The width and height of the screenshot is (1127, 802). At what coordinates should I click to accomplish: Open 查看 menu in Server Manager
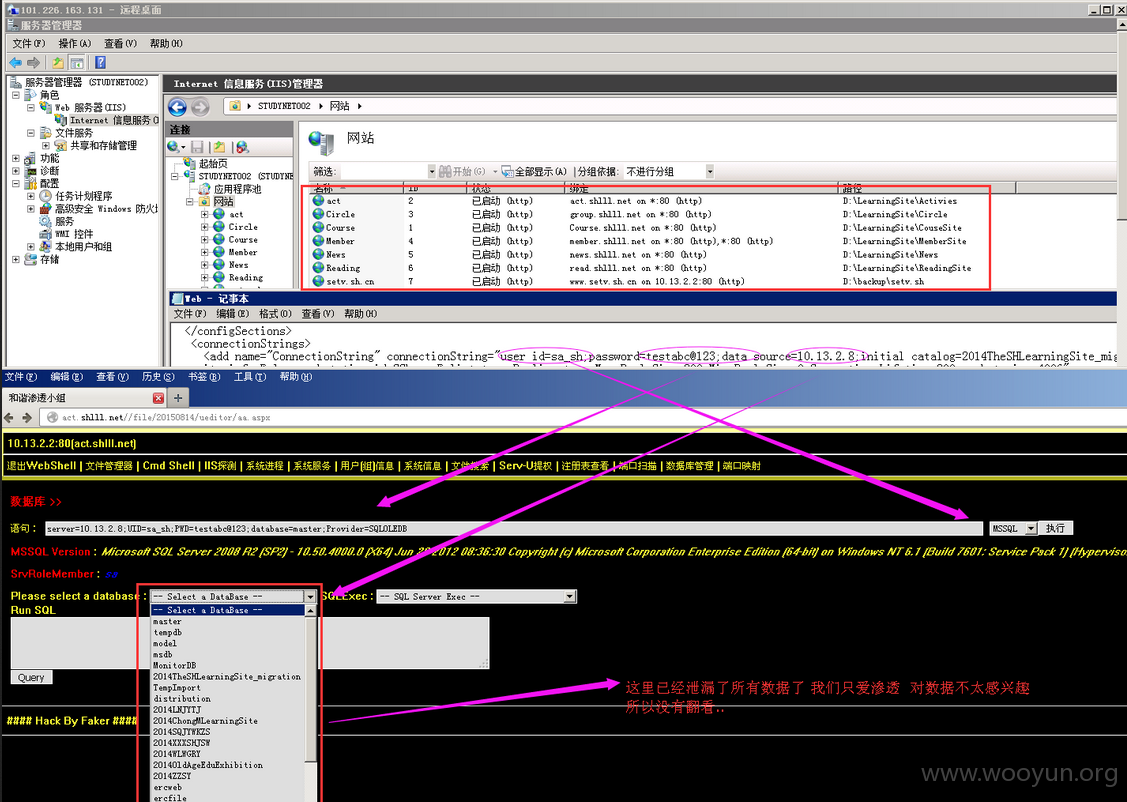[x=120, y=44]
